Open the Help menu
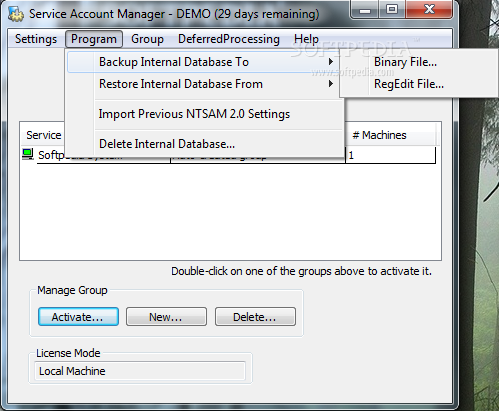The width and height of the screenshot is (499, 411). 306,39
